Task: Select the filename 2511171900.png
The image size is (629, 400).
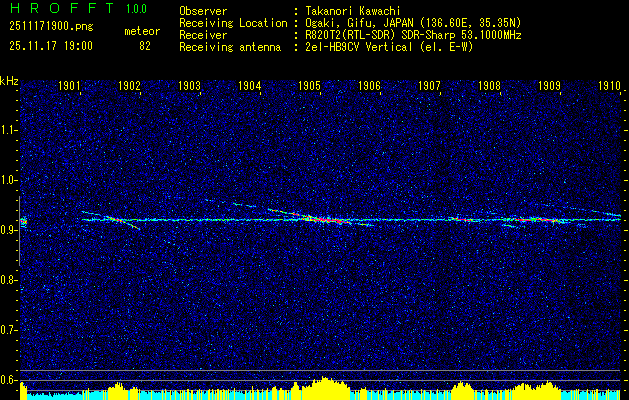Action: 51,27
